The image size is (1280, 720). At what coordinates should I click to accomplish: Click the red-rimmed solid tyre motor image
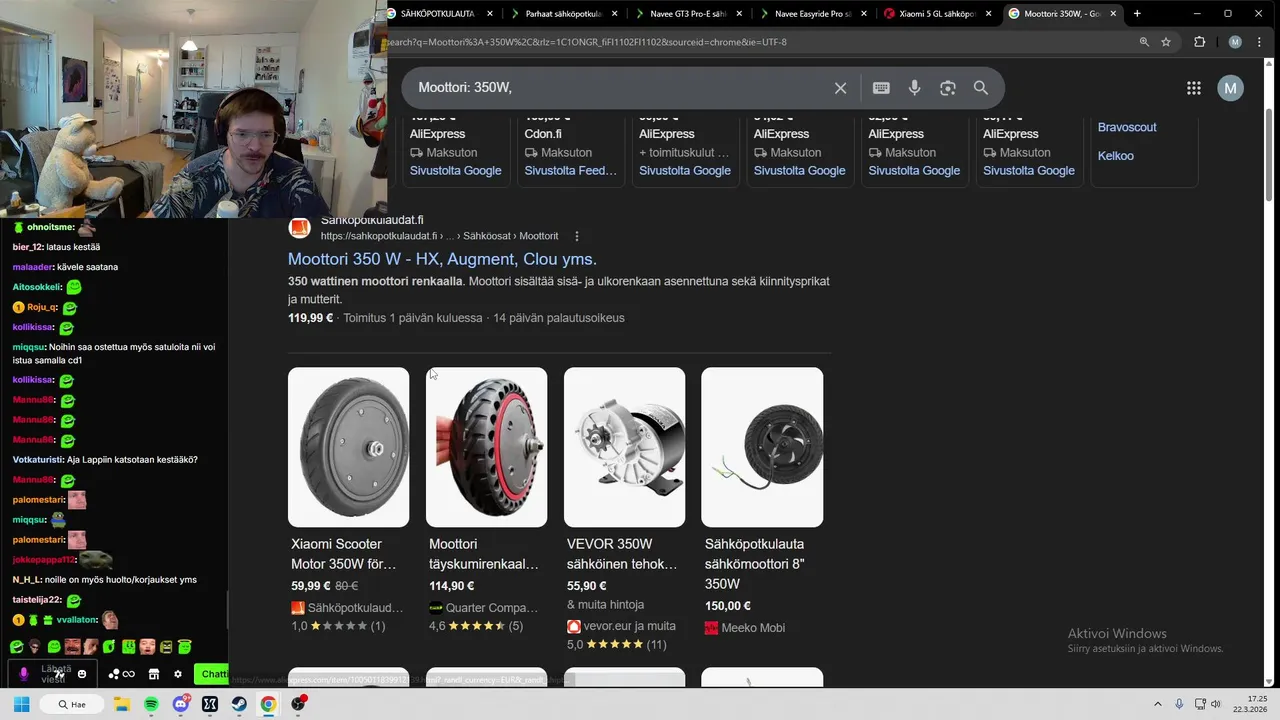point(486,447)
